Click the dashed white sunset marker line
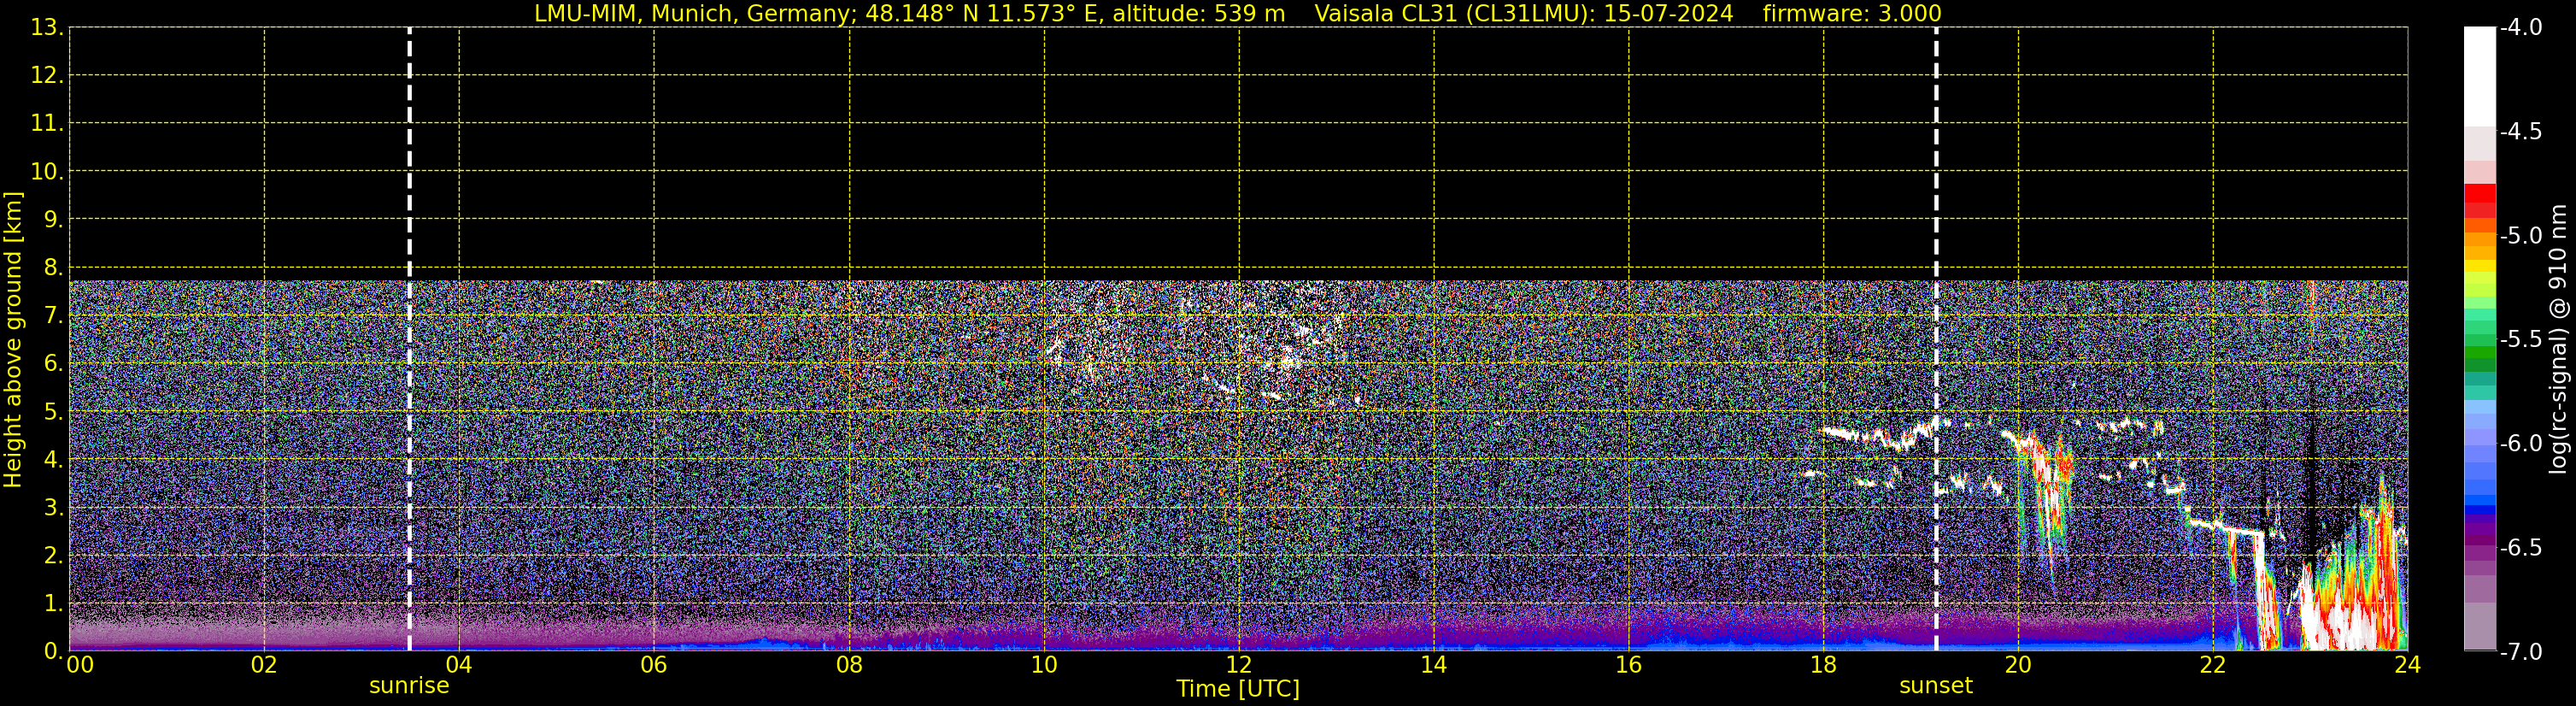Viewport: 2576px width, 706px height. click(x=1936, y=339)
